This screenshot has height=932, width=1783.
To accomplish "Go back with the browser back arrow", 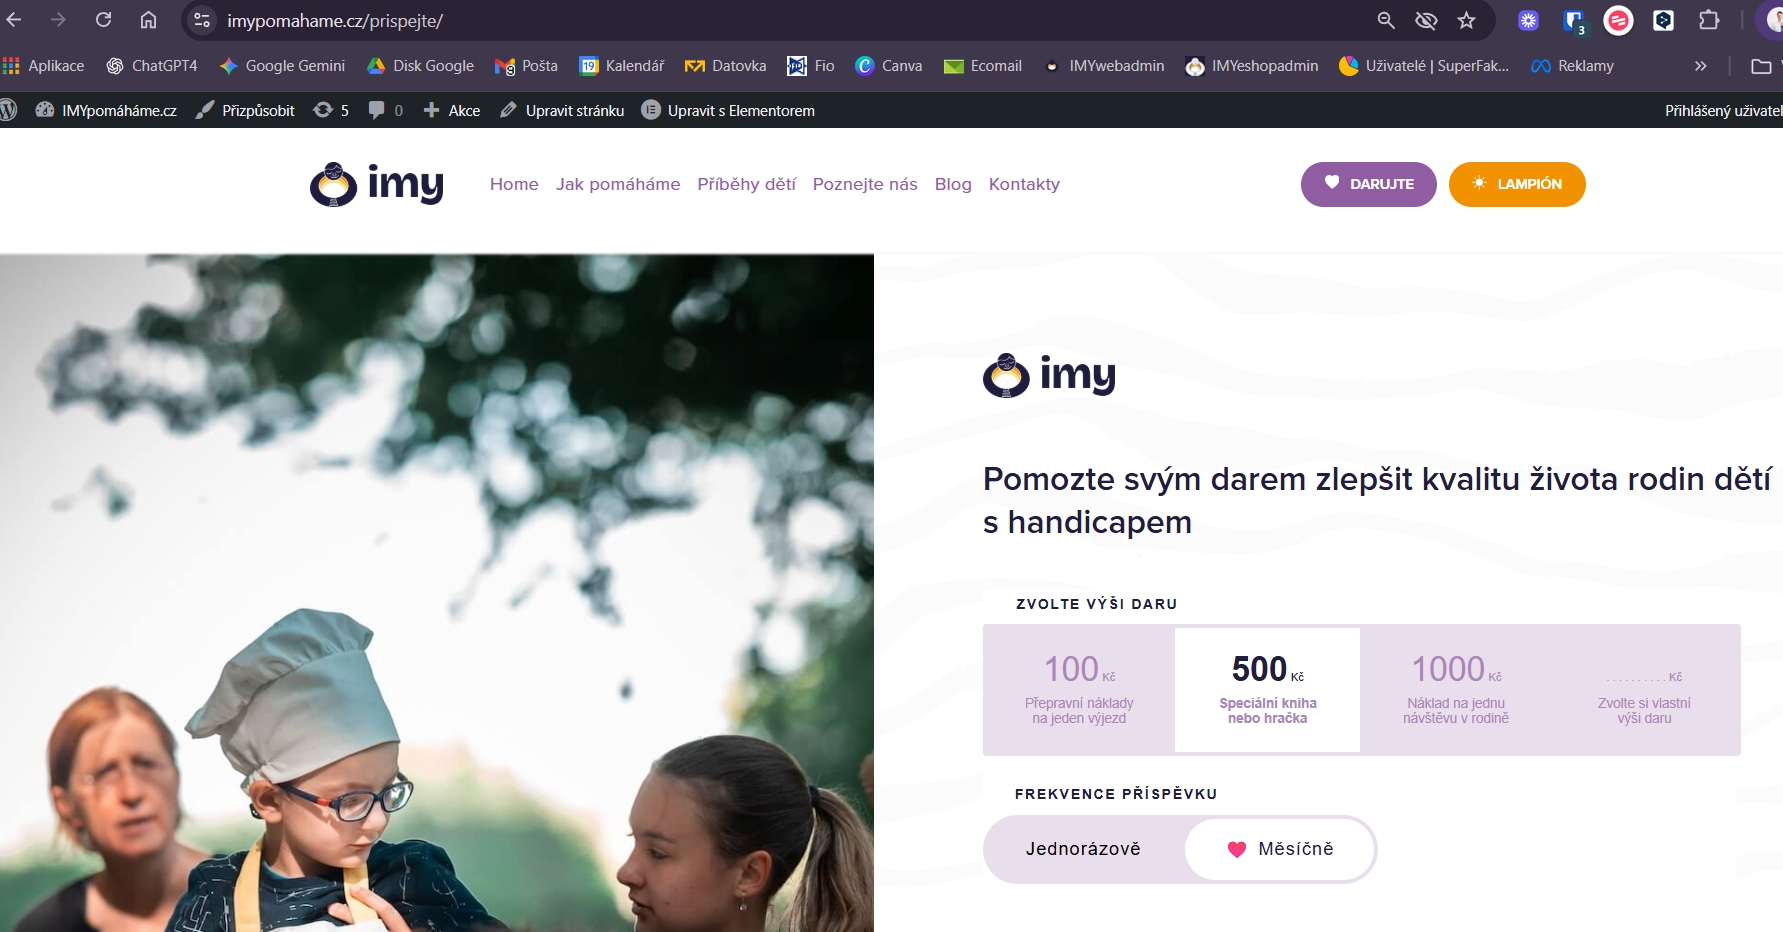I will pos(14,20).
